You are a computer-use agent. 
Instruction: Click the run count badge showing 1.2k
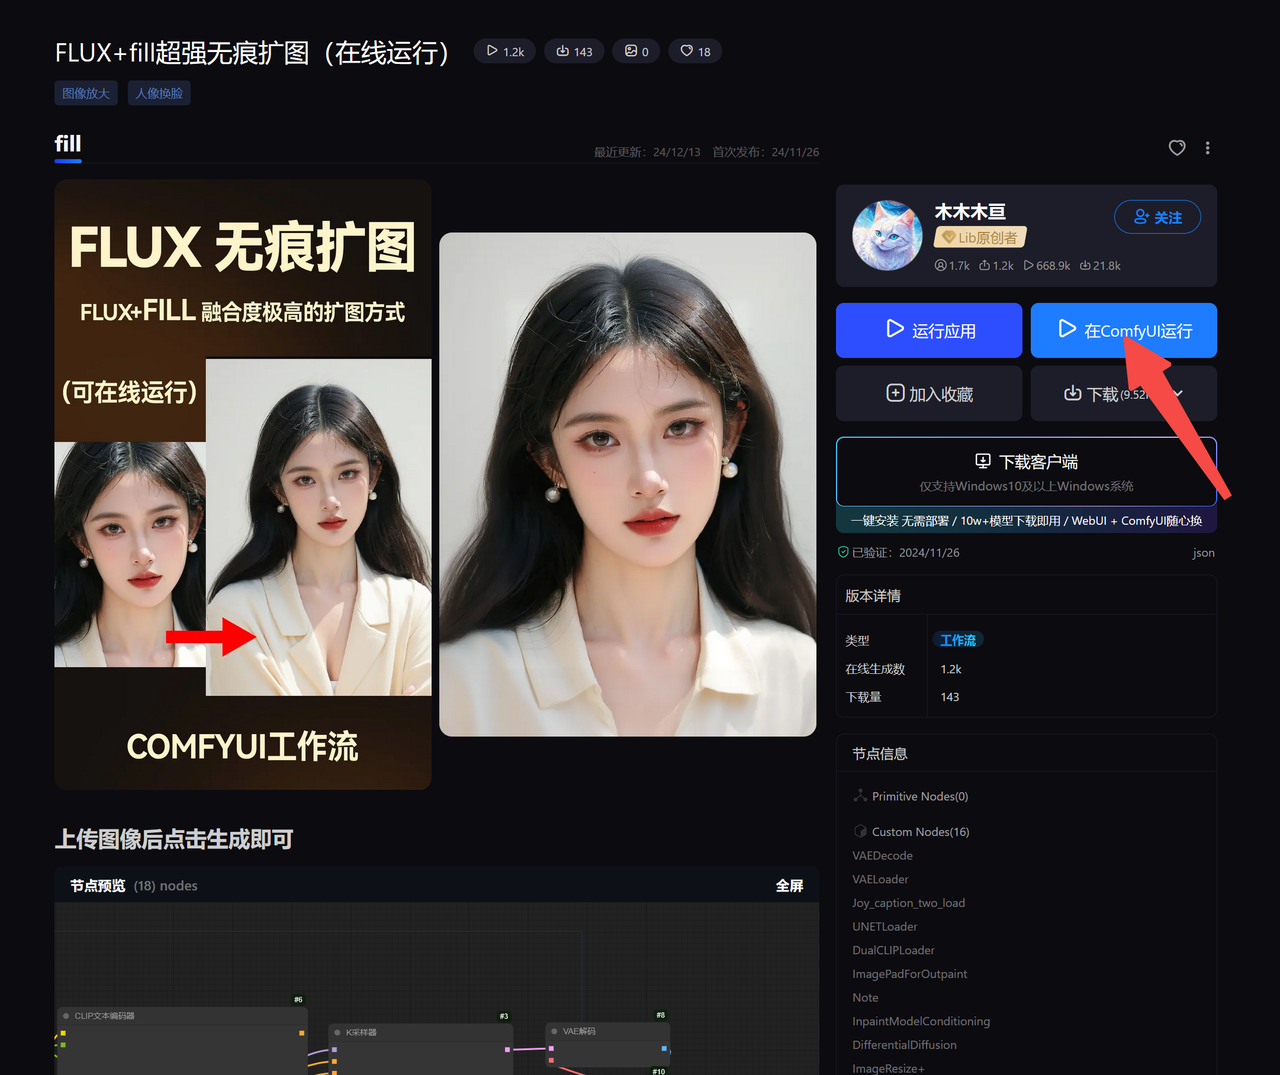505,51
